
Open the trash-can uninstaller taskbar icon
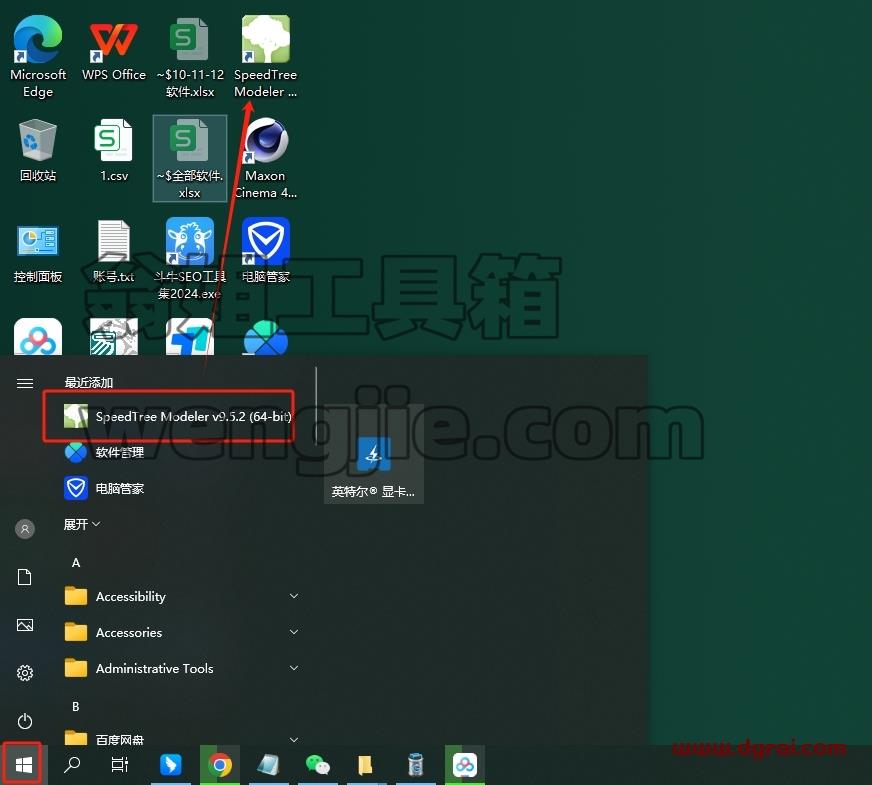[x=415, y=765]
